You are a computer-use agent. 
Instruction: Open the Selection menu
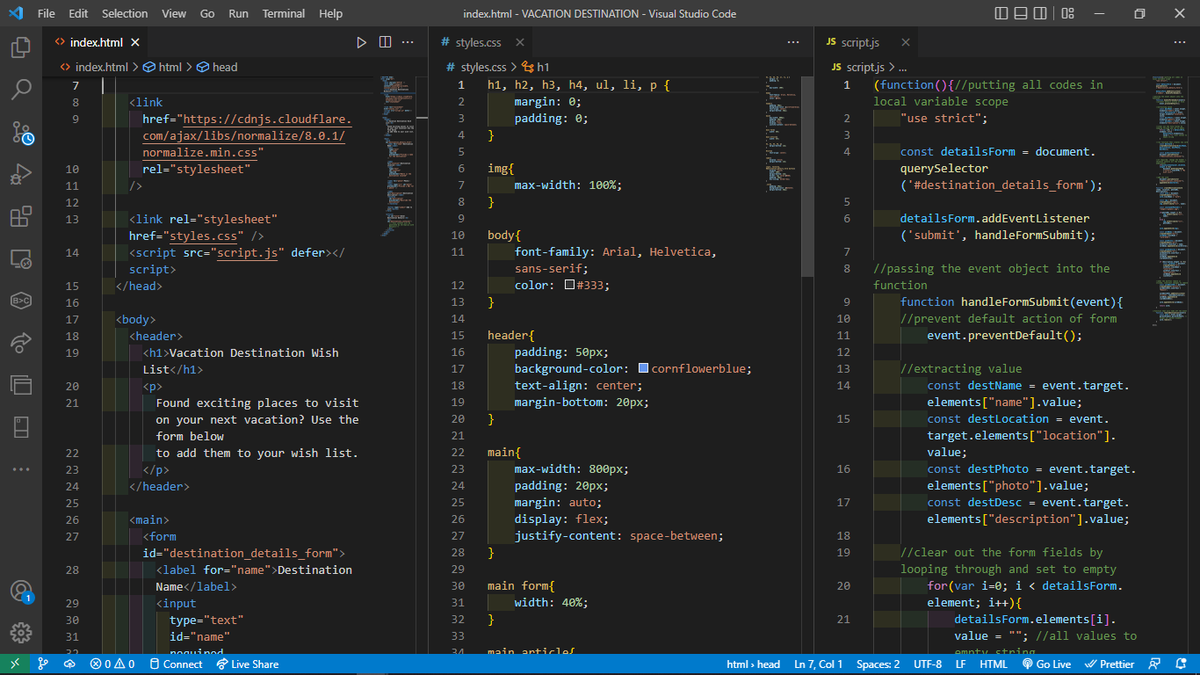point(125,14)
